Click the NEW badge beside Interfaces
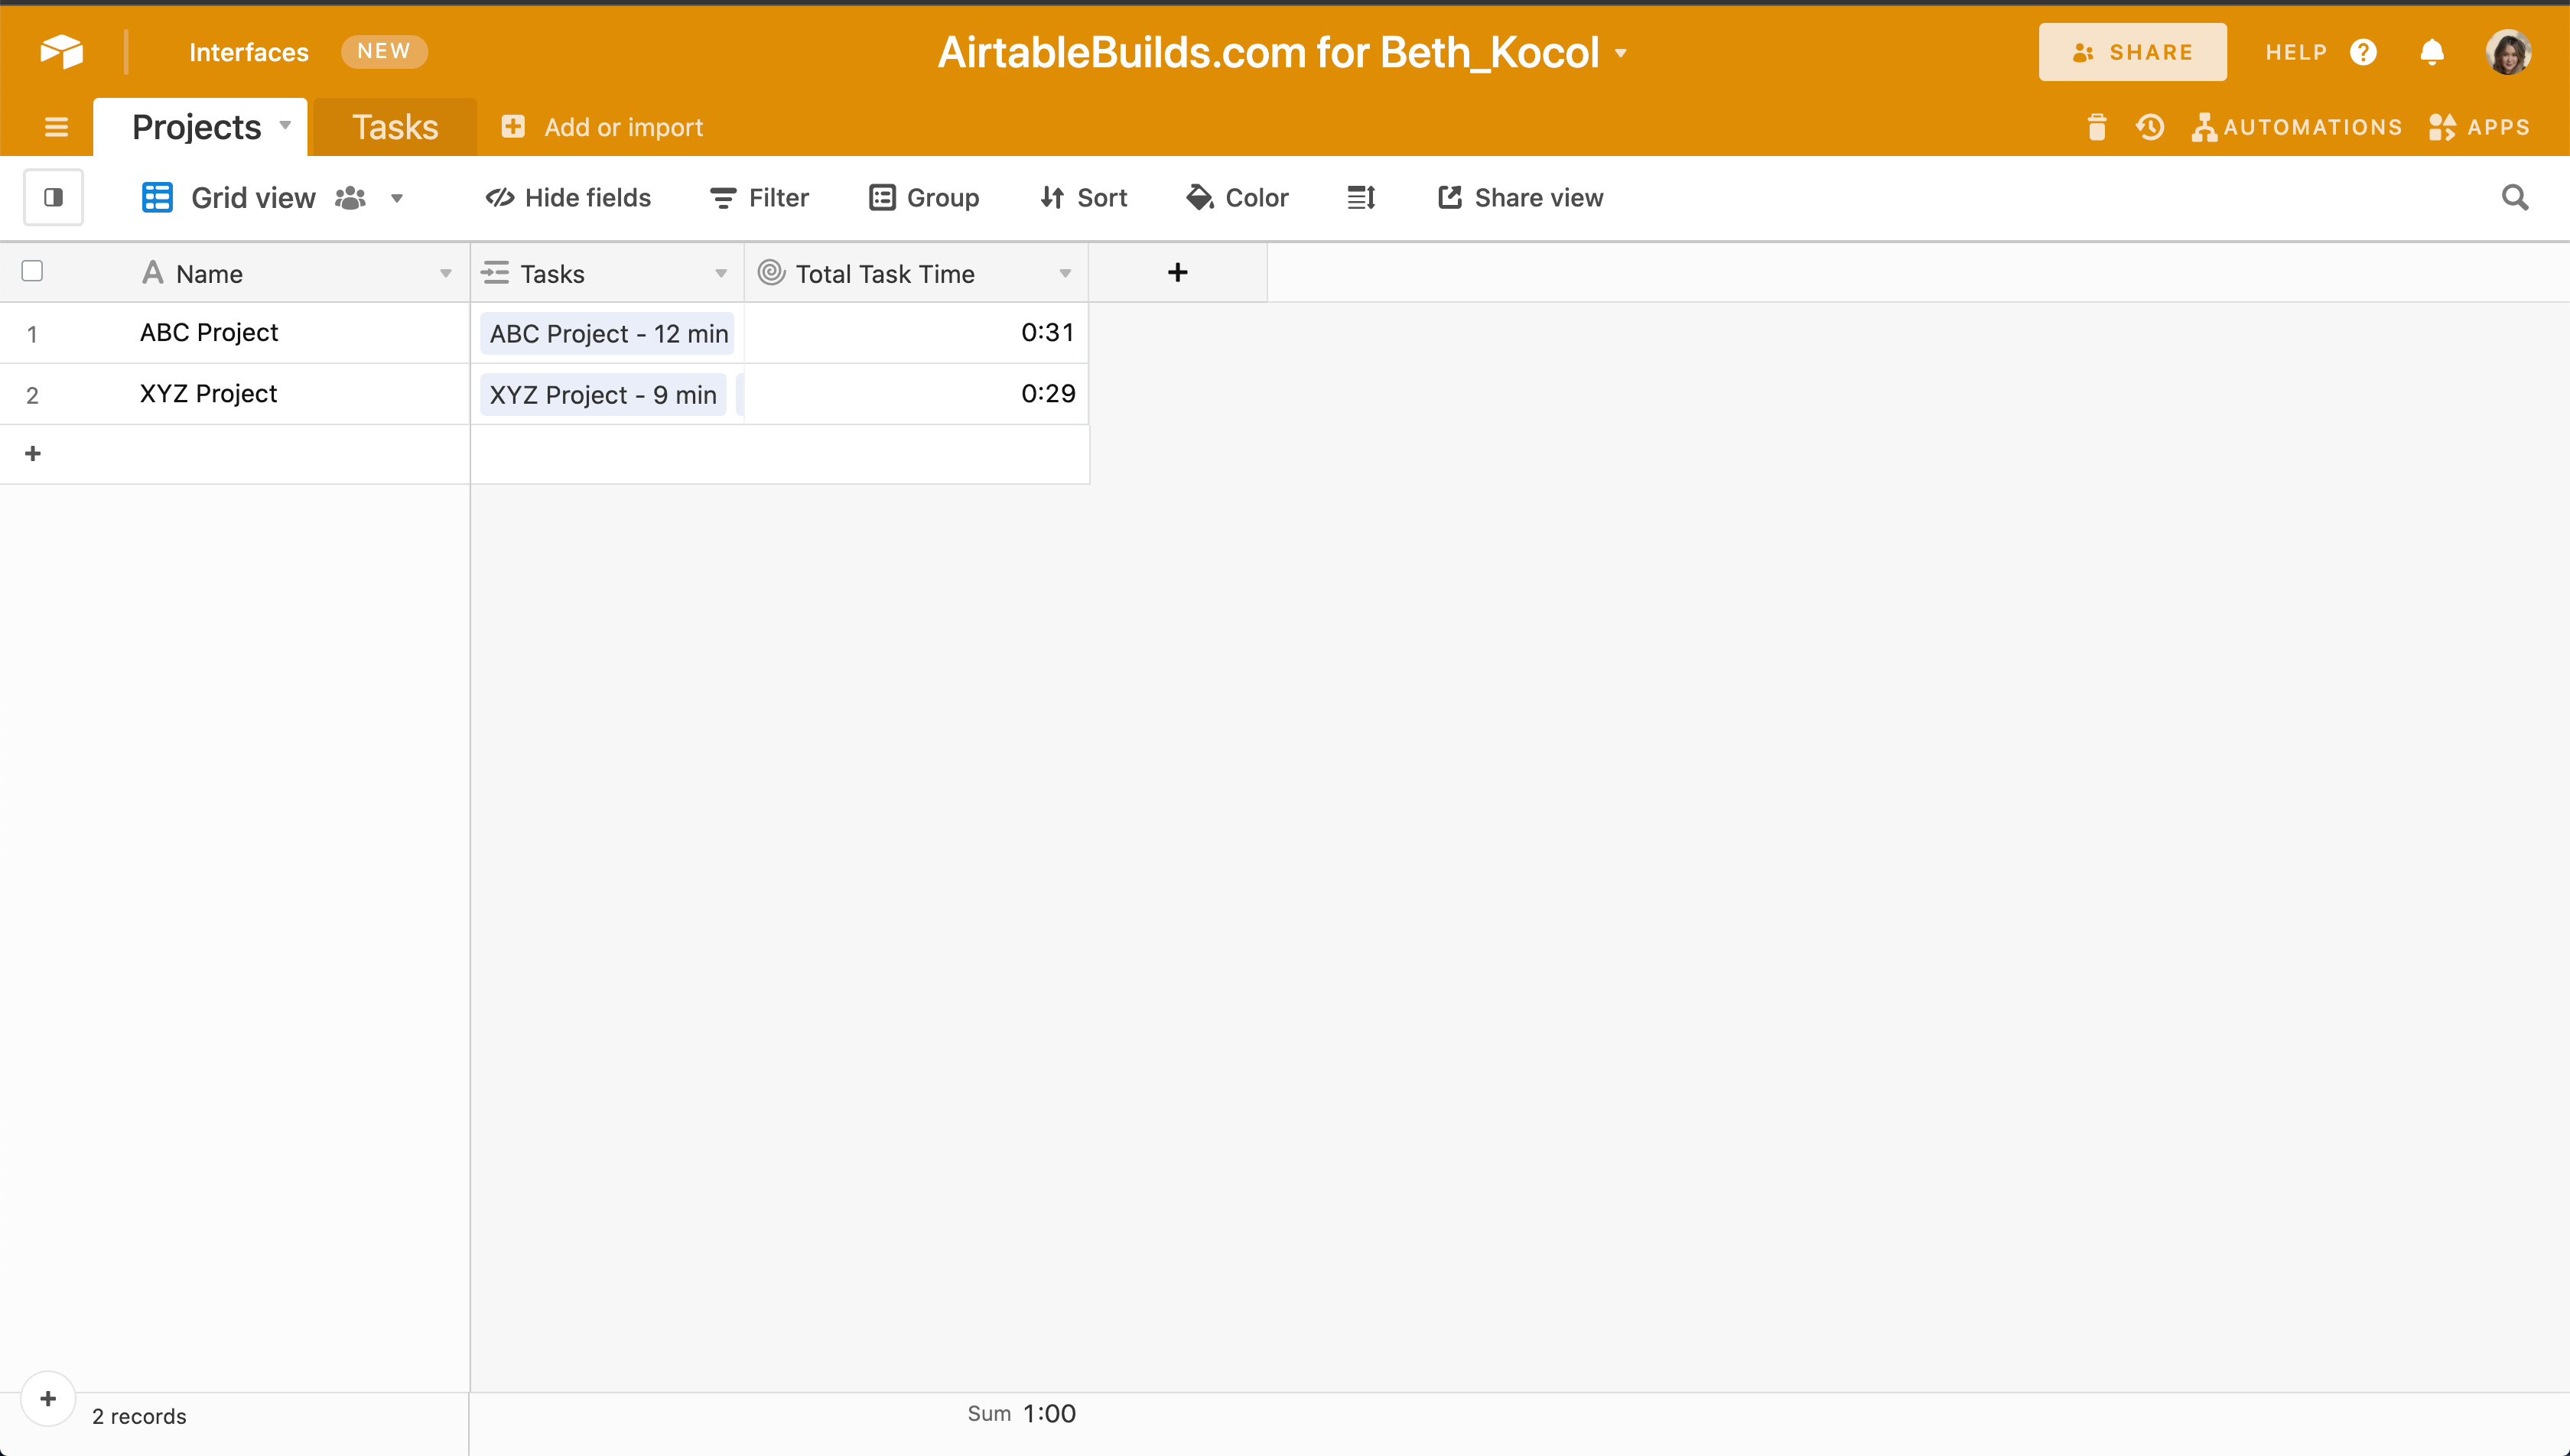Screen dimensions: 2570x1456 (x=384, y=51)
